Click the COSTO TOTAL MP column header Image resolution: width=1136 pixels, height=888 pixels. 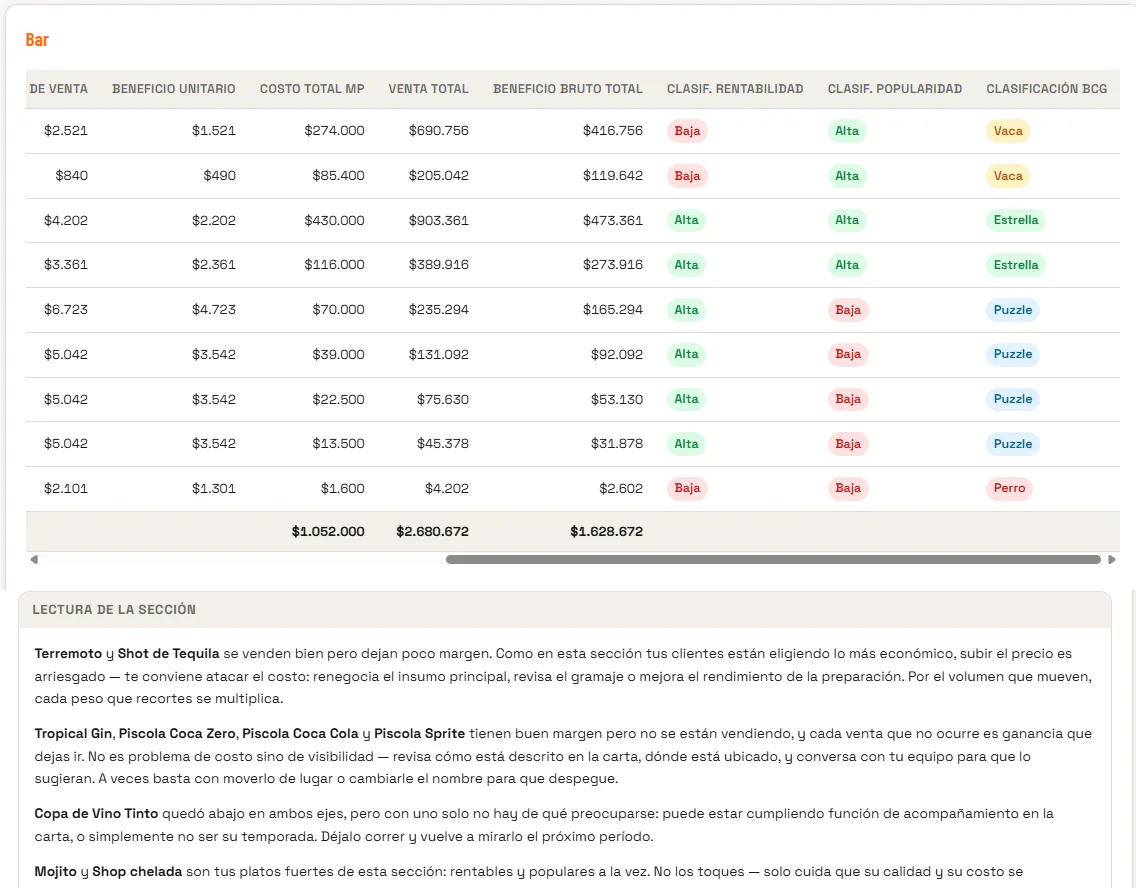coord(312,88)
